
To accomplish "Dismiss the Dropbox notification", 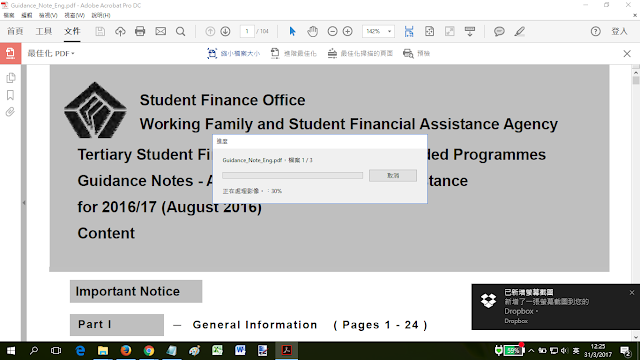I will [632, 292].
